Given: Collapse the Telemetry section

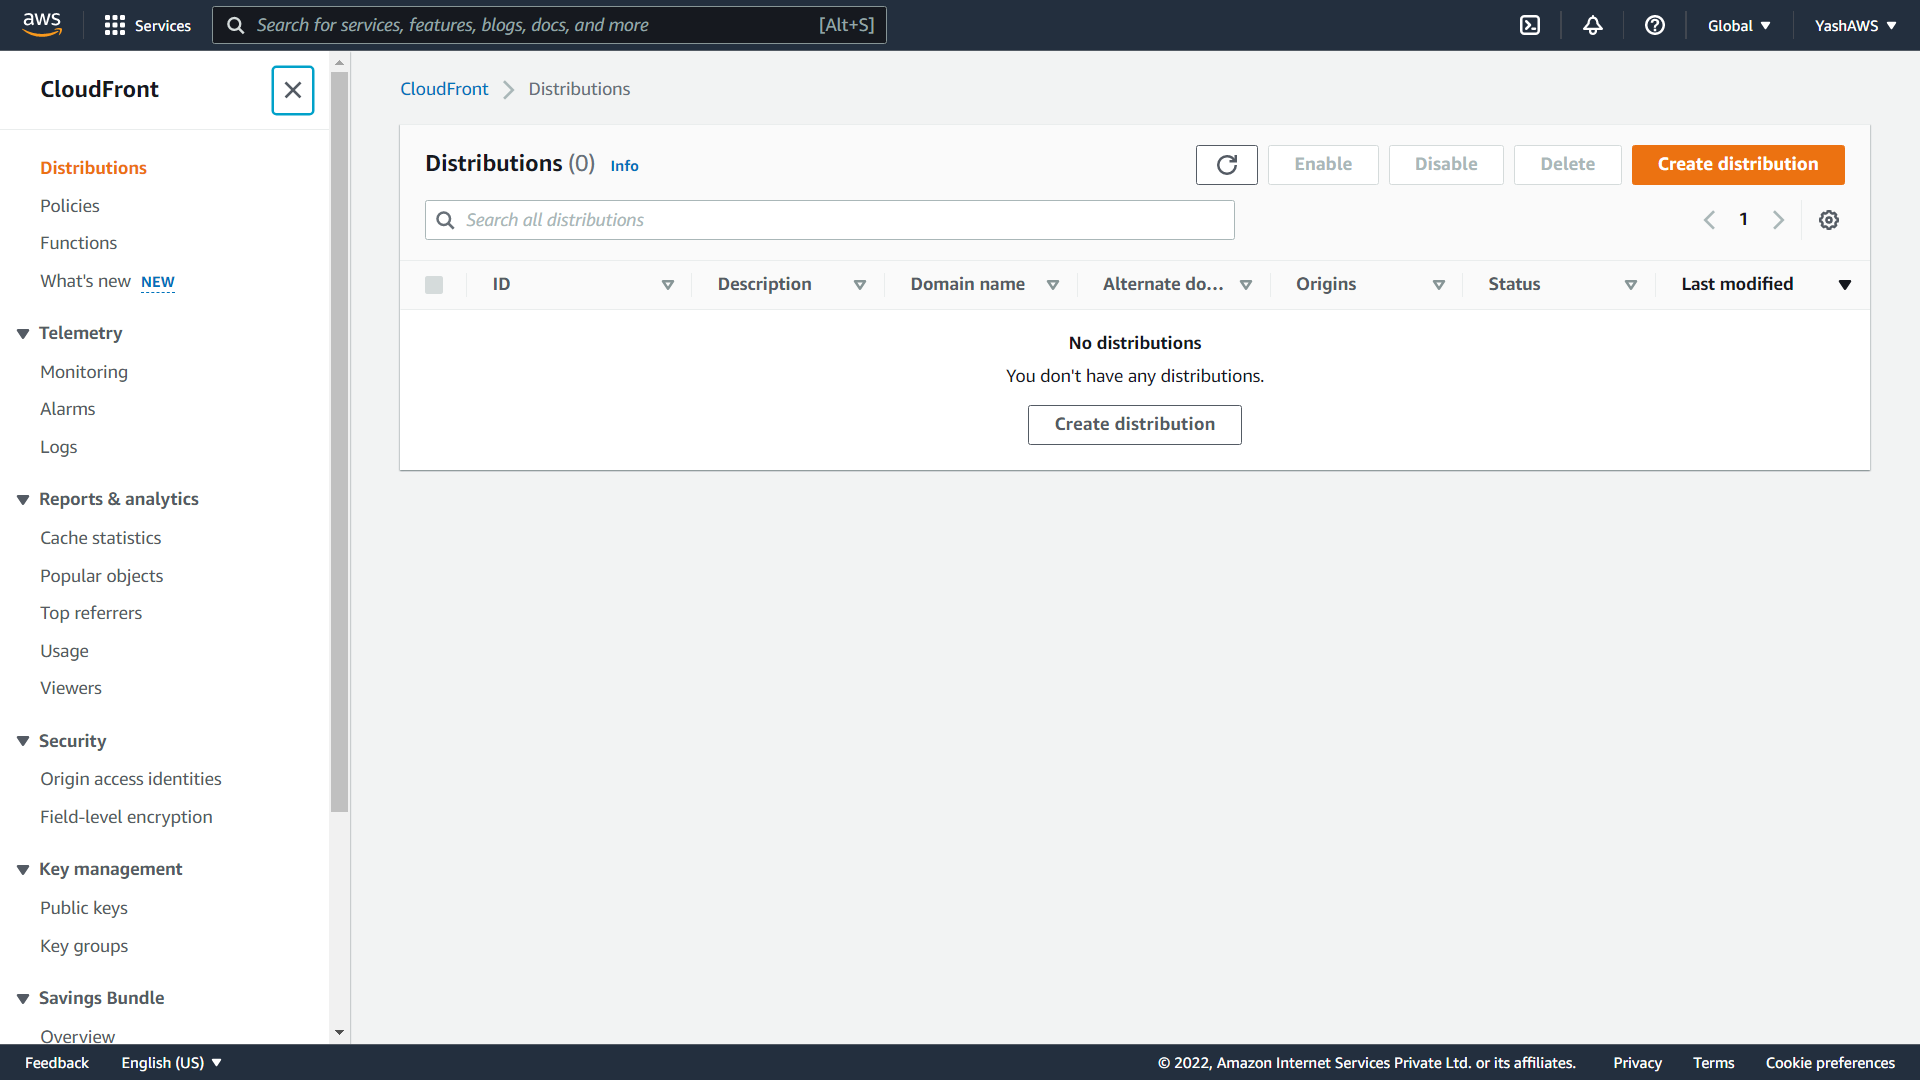Looking at the screenshot, I should tap(23, 334).
